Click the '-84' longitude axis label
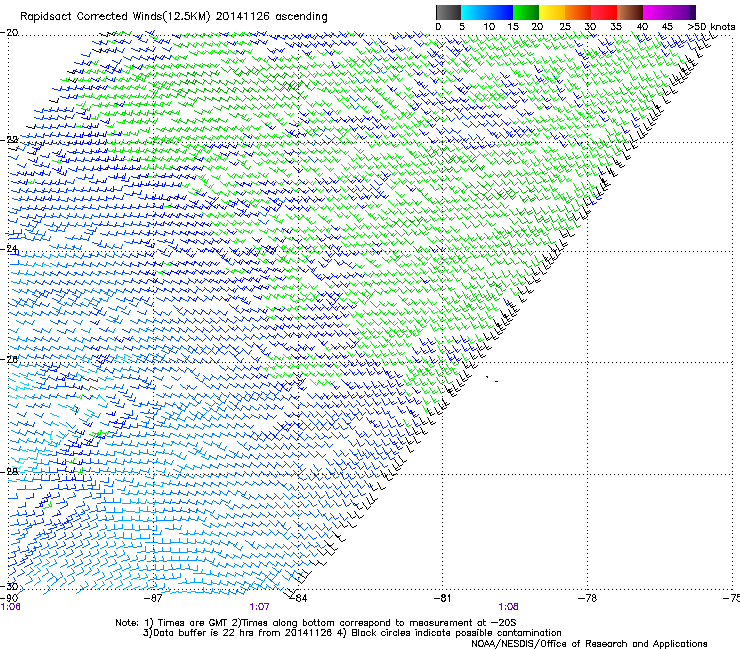 (x=298, y=598)
